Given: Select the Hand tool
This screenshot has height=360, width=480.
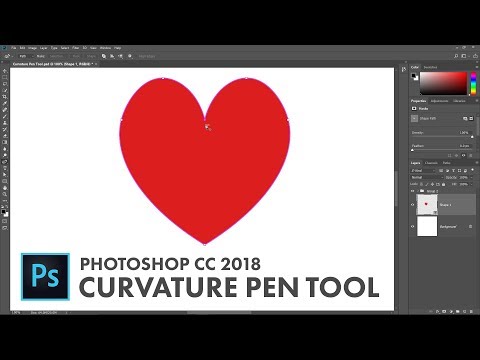Looking at the screenshot, I should 5,188.
